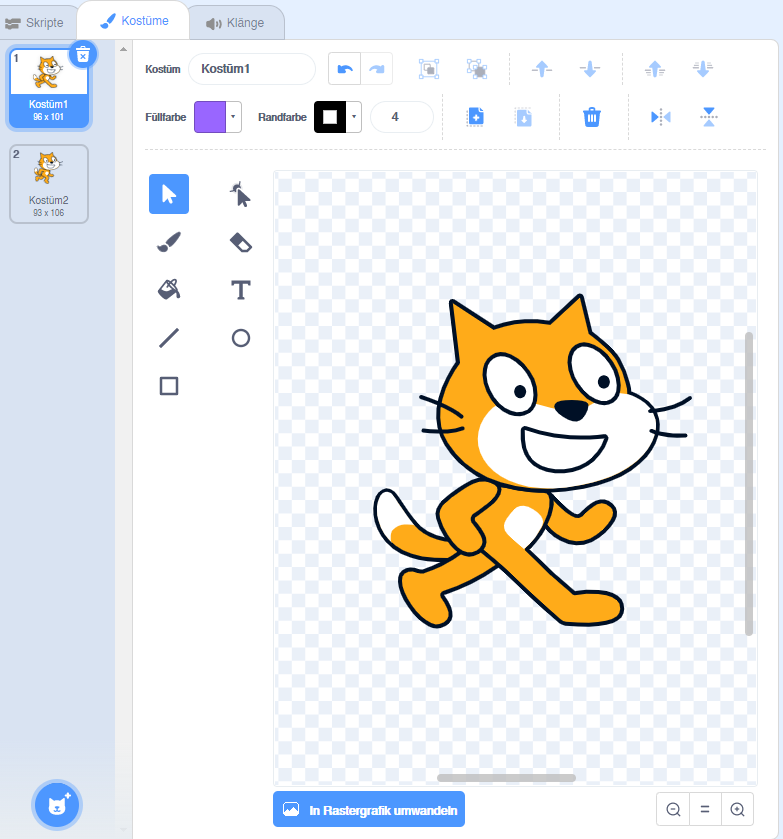Delete selection with the toolbar trash icon
The width and height of the screenshot is (783, 839).
592,117
